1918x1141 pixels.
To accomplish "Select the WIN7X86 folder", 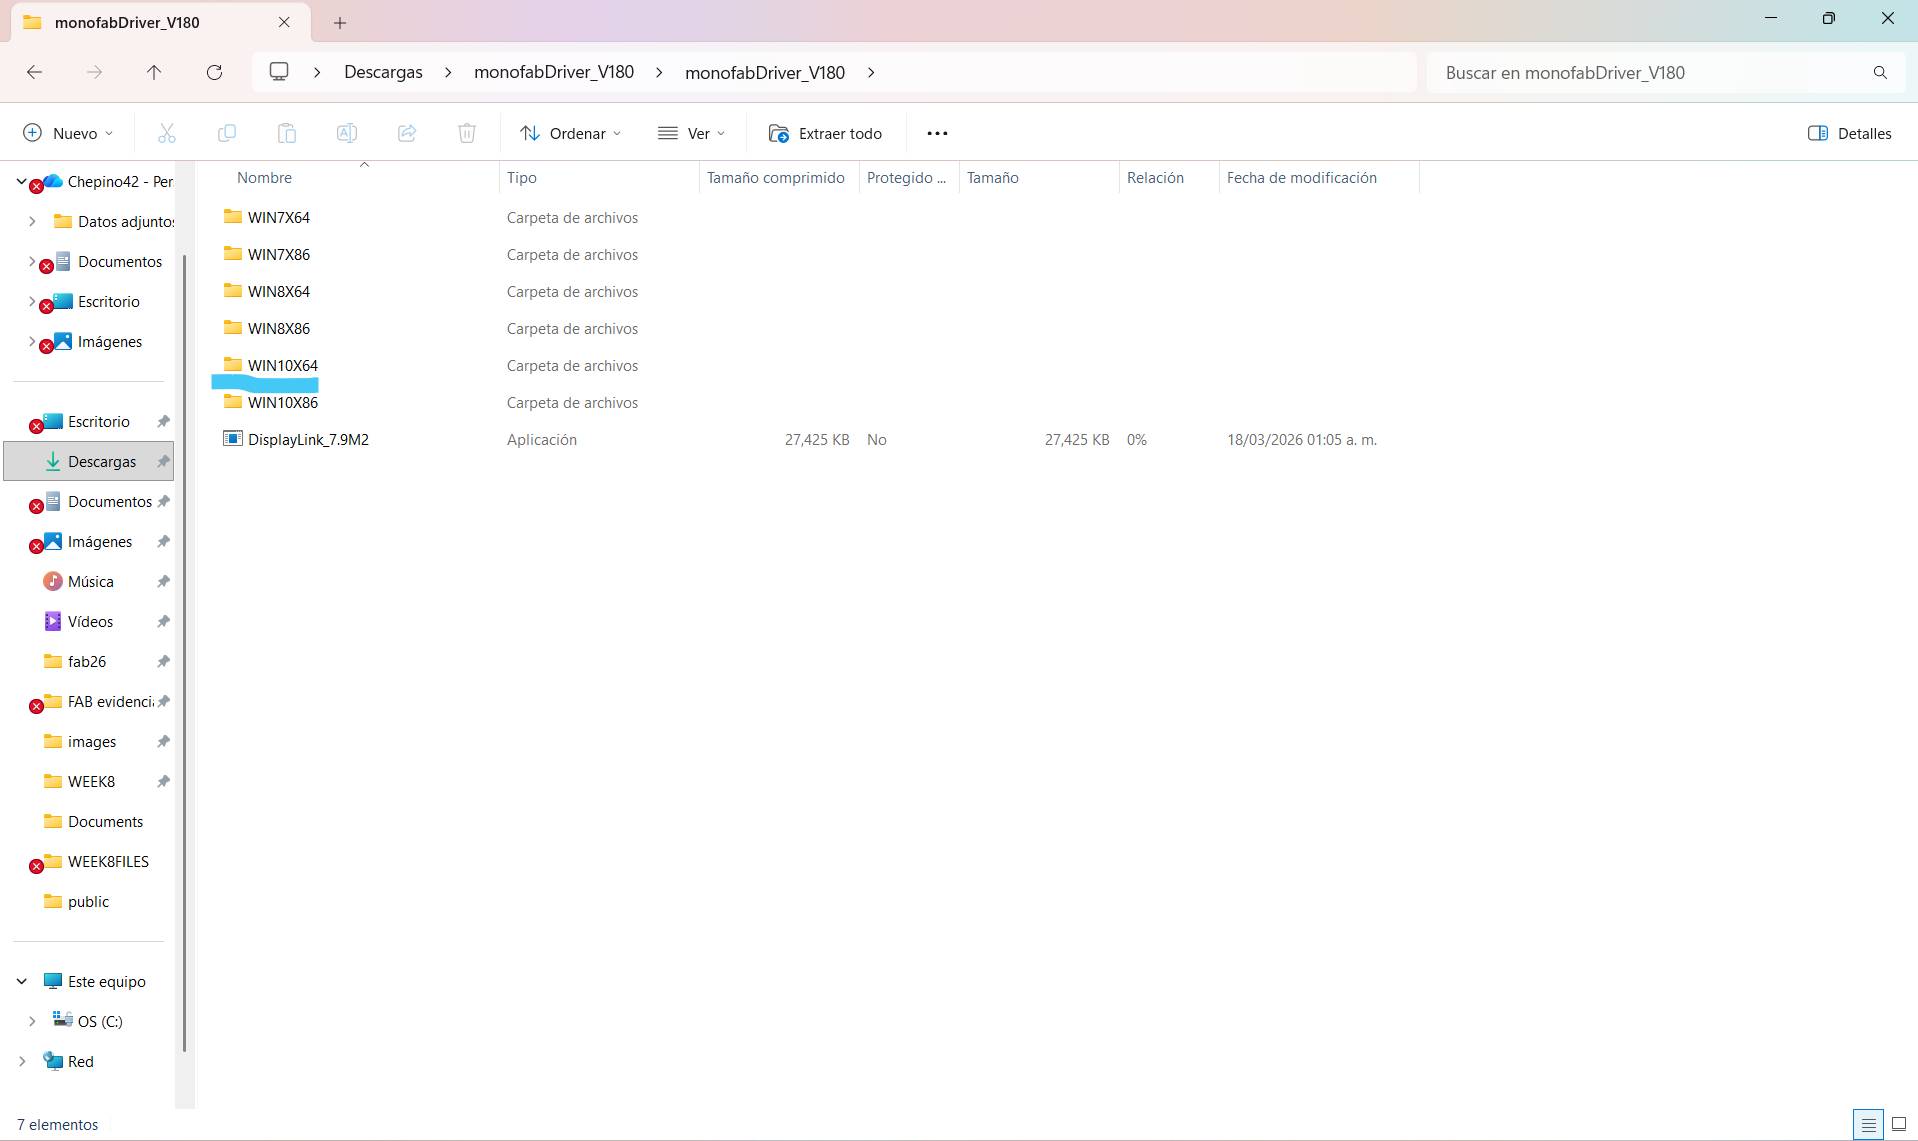I will point(279,255).
